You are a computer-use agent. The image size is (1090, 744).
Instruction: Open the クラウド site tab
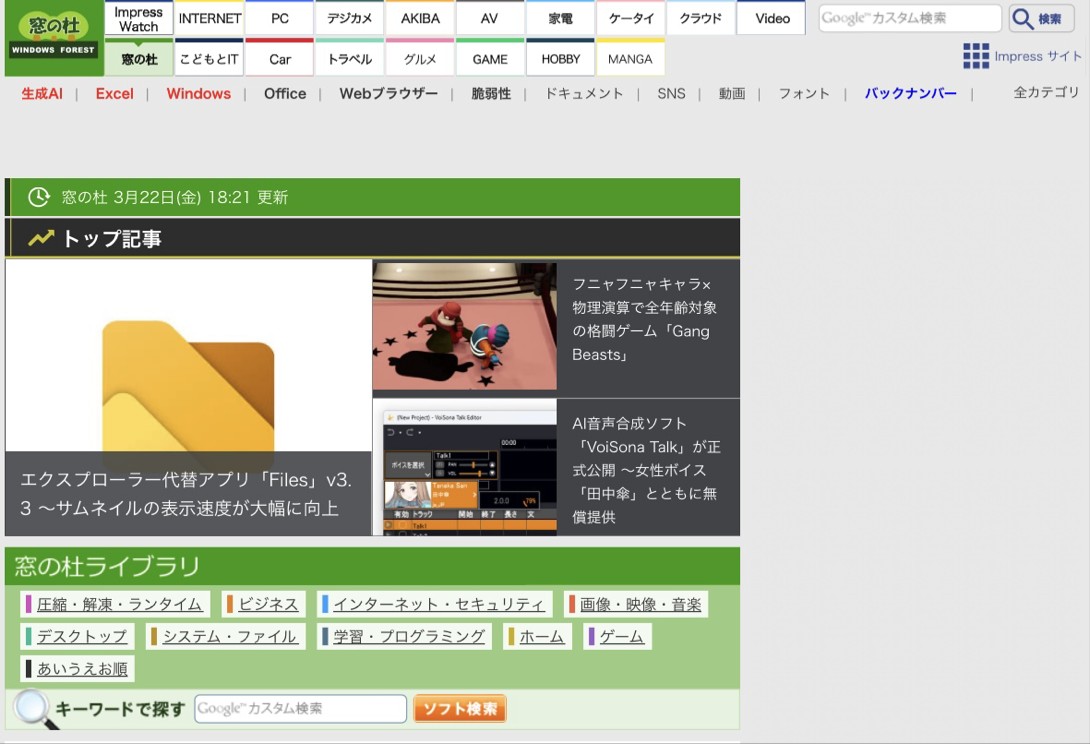point(701,19)
